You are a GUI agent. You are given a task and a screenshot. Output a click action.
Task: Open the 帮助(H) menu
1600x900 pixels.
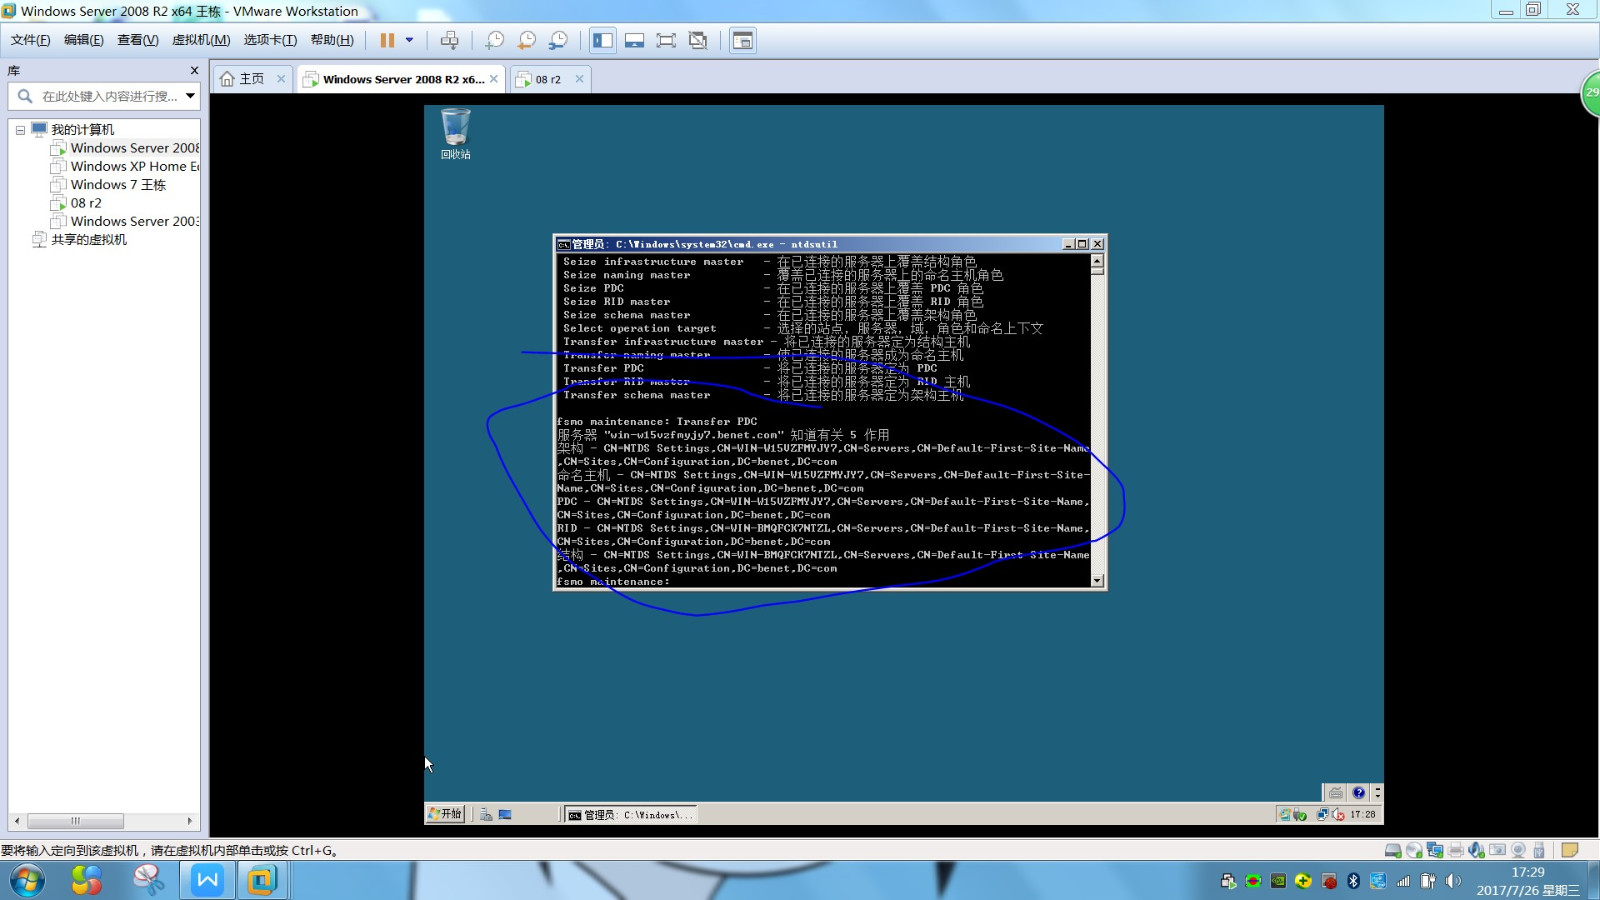click(x=332, y=40)
